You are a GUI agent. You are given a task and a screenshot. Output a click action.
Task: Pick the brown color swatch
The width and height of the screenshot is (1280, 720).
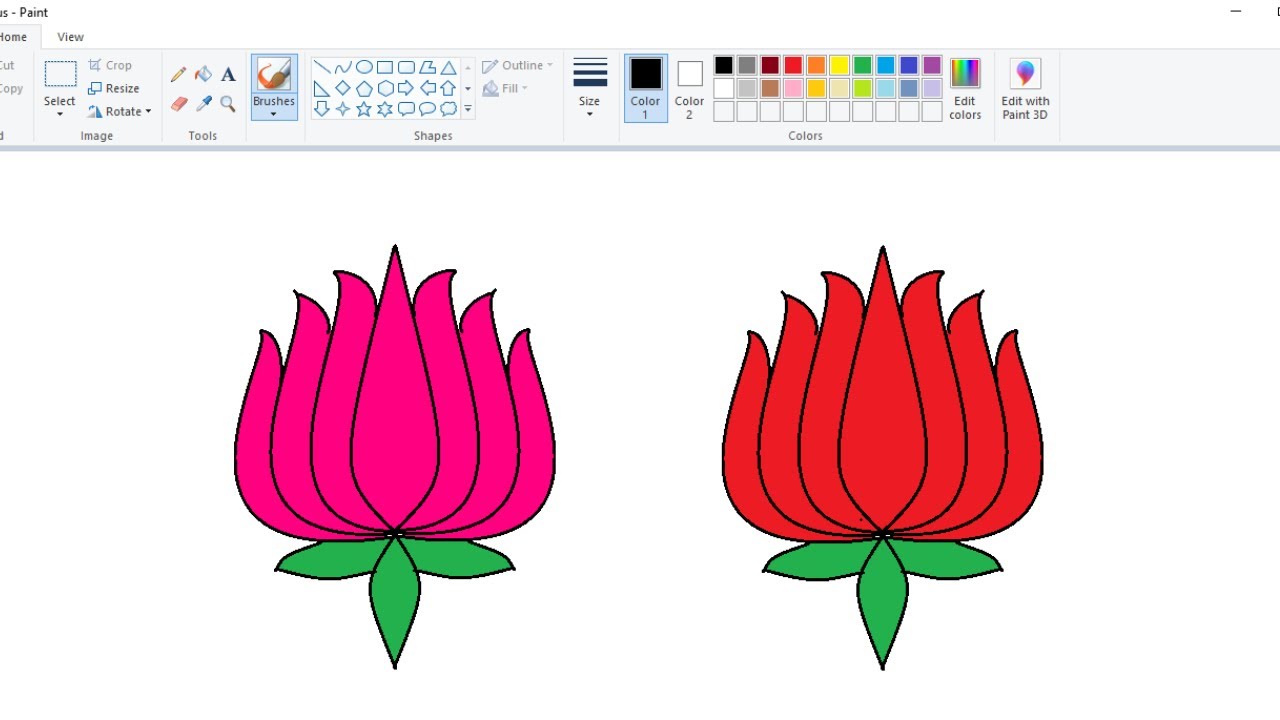pyautogui.click(x=770, y=88)
